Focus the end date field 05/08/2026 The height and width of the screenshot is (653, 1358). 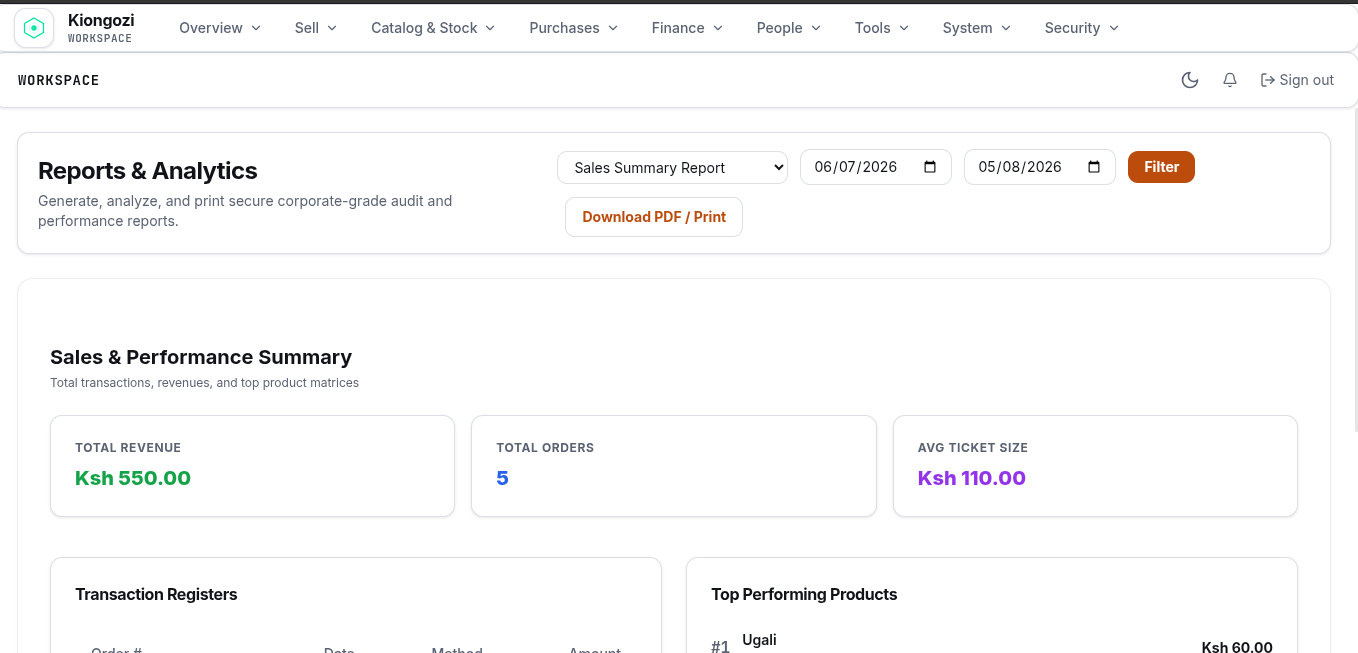(1040, 167)
